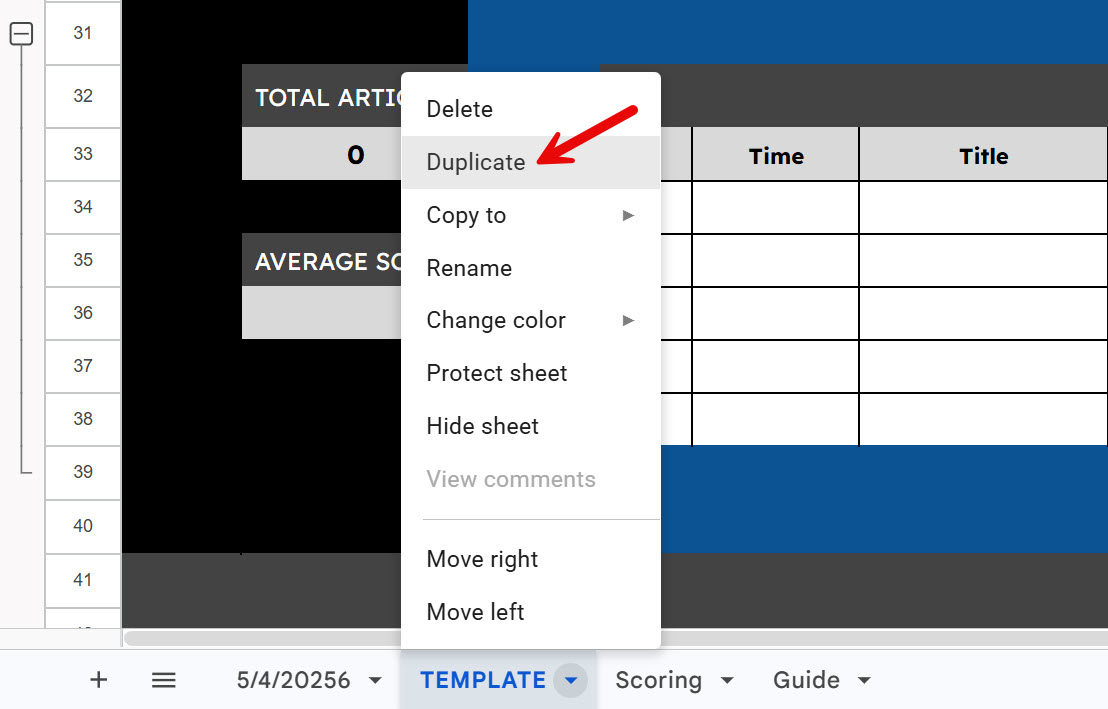Select row 38 header
1108x709 pixels.
(x=83, y=418)
